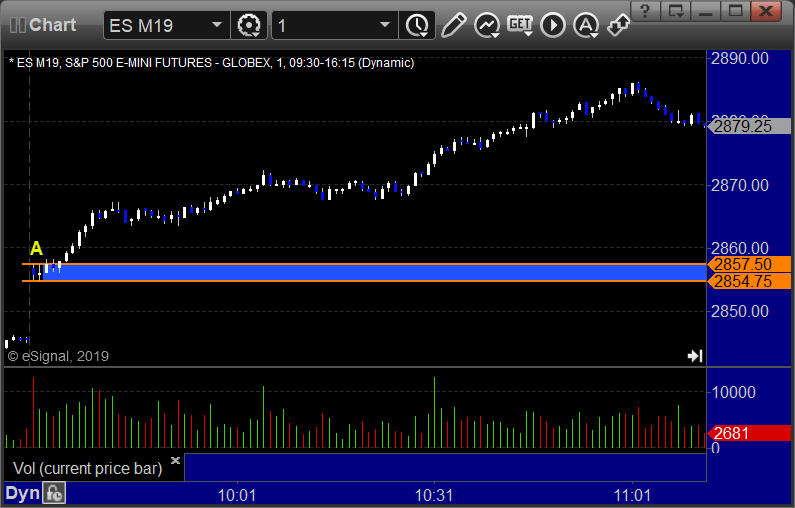This screenshot has height=508, width=795.
Task: Click the GET tools icon
Action: pyautogui.click(x=520, y=25)
